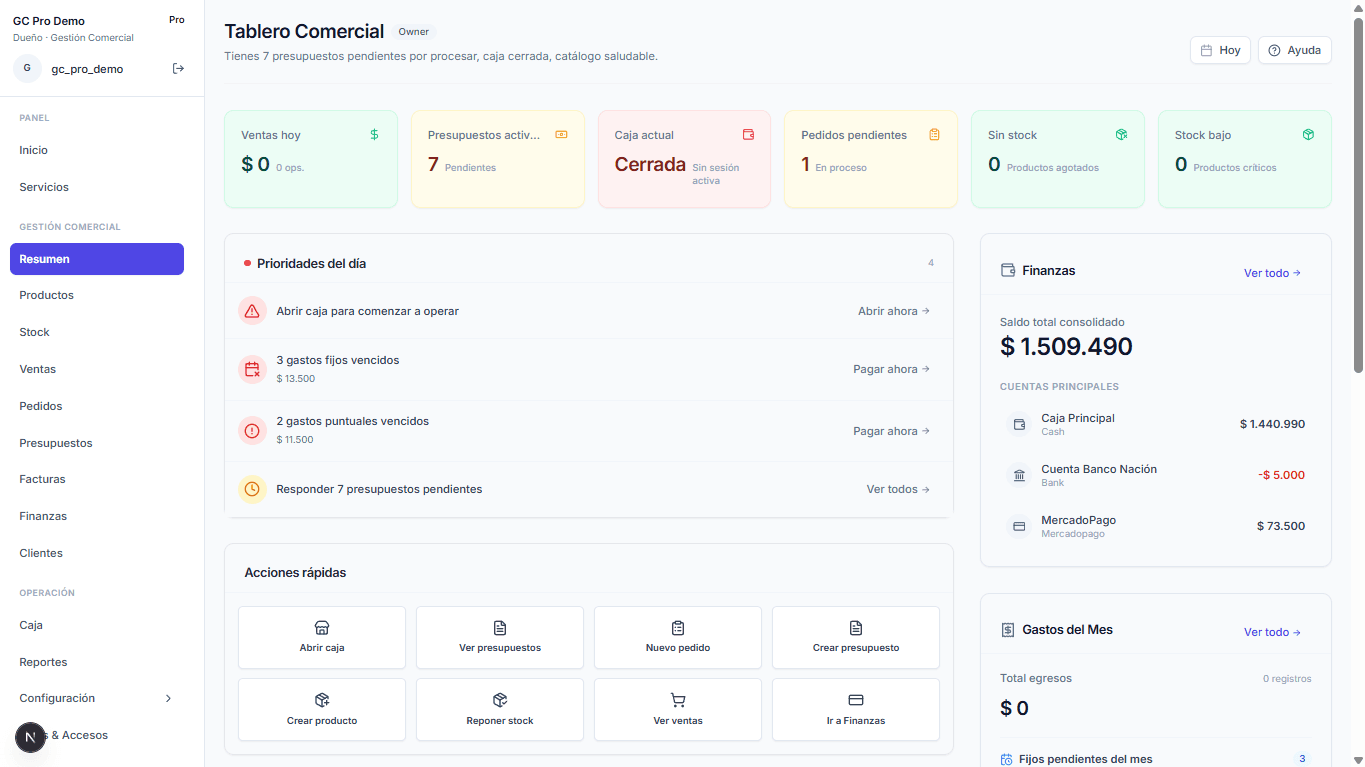Image resolution: width=1365 pixels, height=767 pixels.
Task: Select Reportes from the sidebar menu
Action: pyautogui.click(x=43, y=662)
